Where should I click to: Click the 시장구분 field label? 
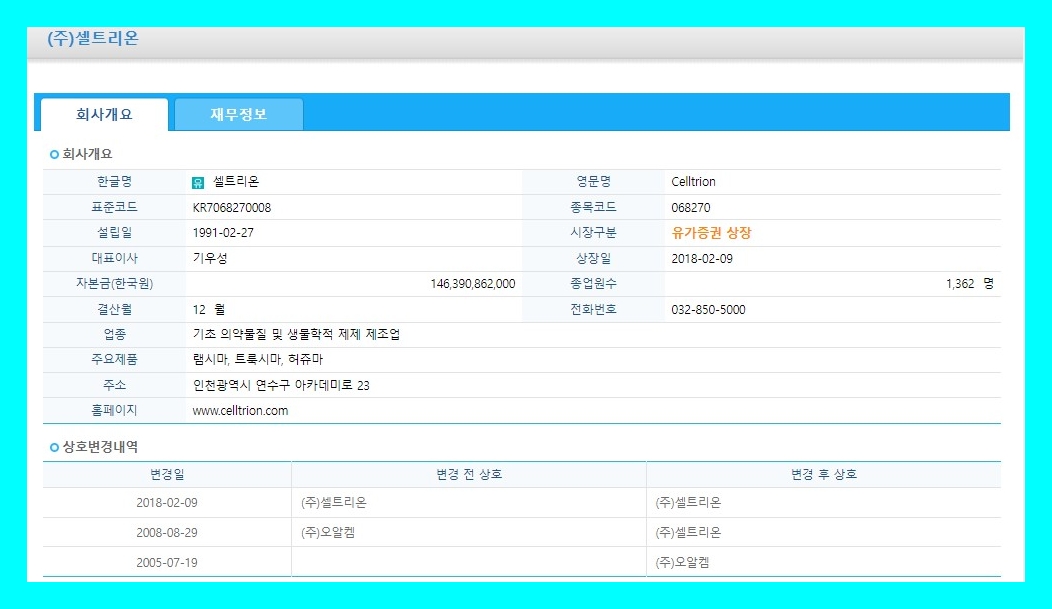tap(593, 233)
